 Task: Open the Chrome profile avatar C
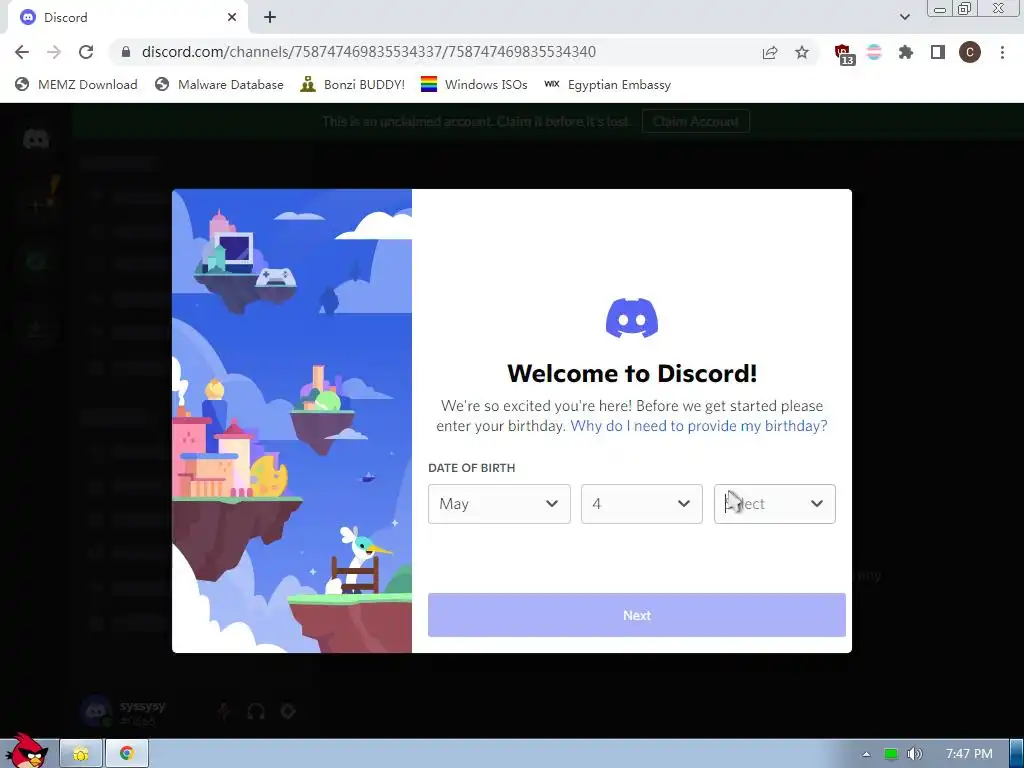970,52
